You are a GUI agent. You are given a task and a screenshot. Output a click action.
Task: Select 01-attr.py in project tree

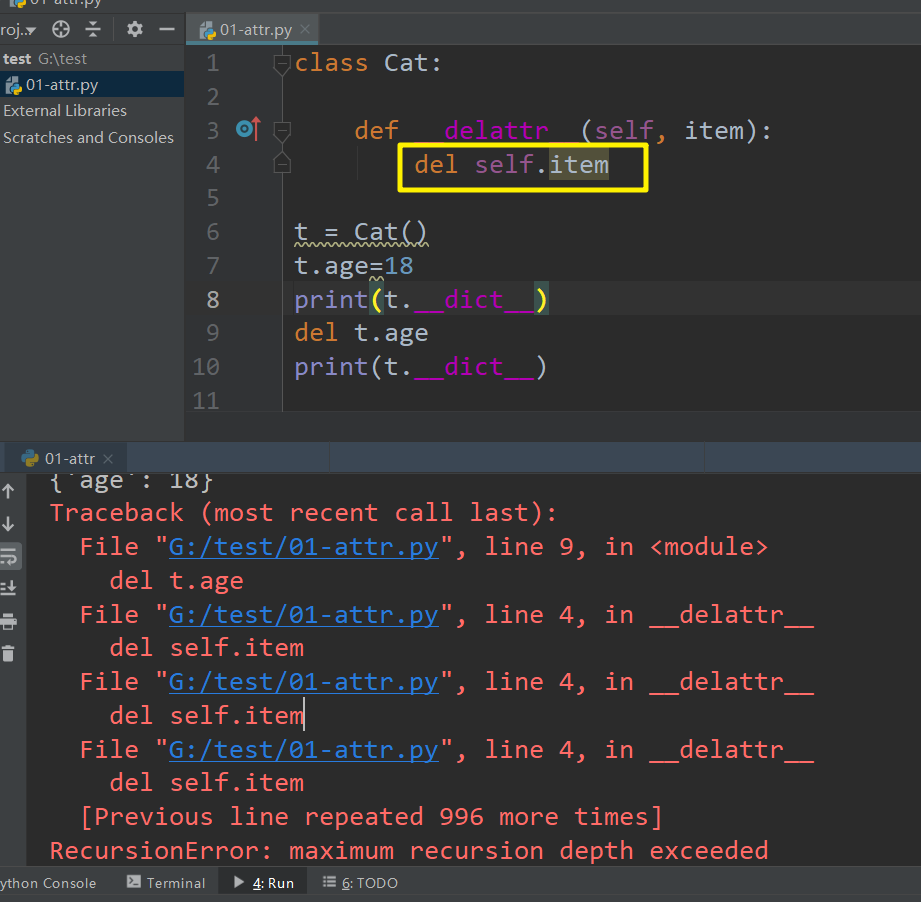click(92, 85)
